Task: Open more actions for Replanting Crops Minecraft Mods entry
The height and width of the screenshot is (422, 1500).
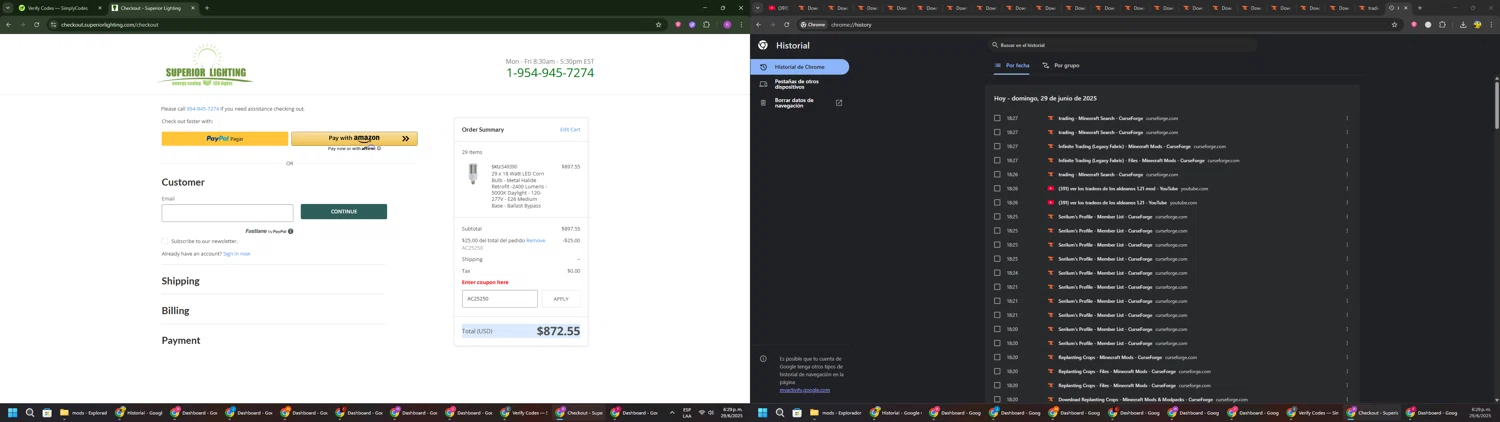Action: click(x=1347, y=357)
